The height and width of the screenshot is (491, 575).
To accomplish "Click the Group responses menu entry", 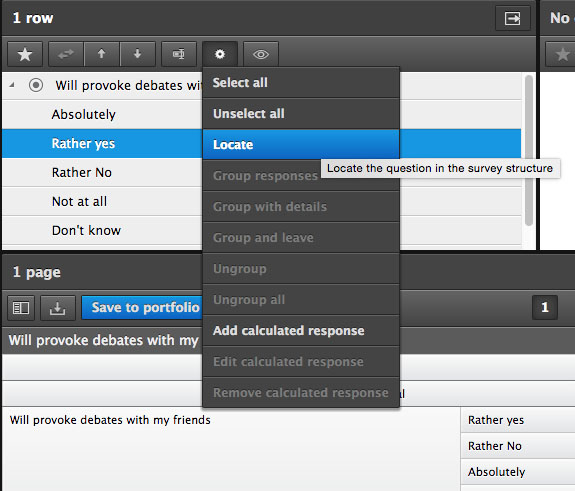I will click(301, 176).
